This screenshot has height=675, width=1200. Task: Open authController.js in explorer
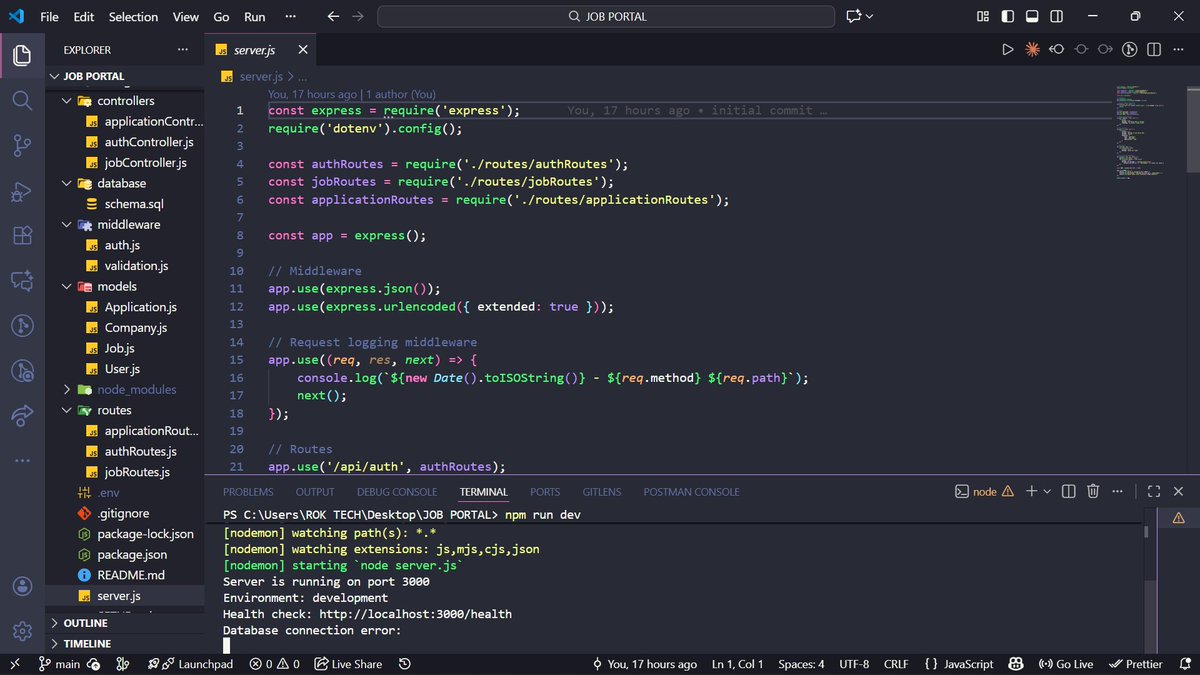pos(149,142)
